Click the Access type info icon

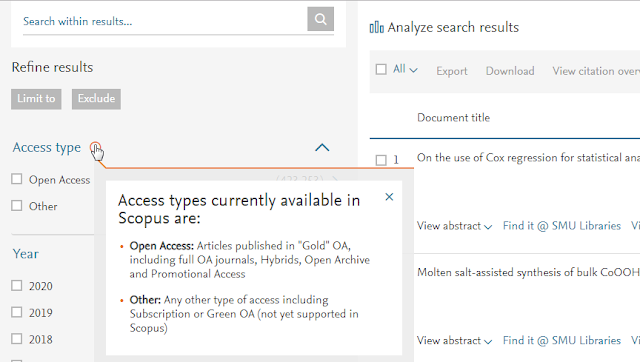click(x=95, y=147)
